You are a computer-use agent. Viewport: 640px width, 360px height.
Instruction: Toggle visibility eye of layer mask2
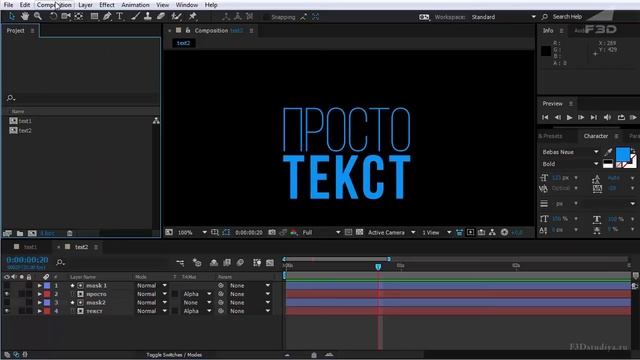click(x=7, y=302)
